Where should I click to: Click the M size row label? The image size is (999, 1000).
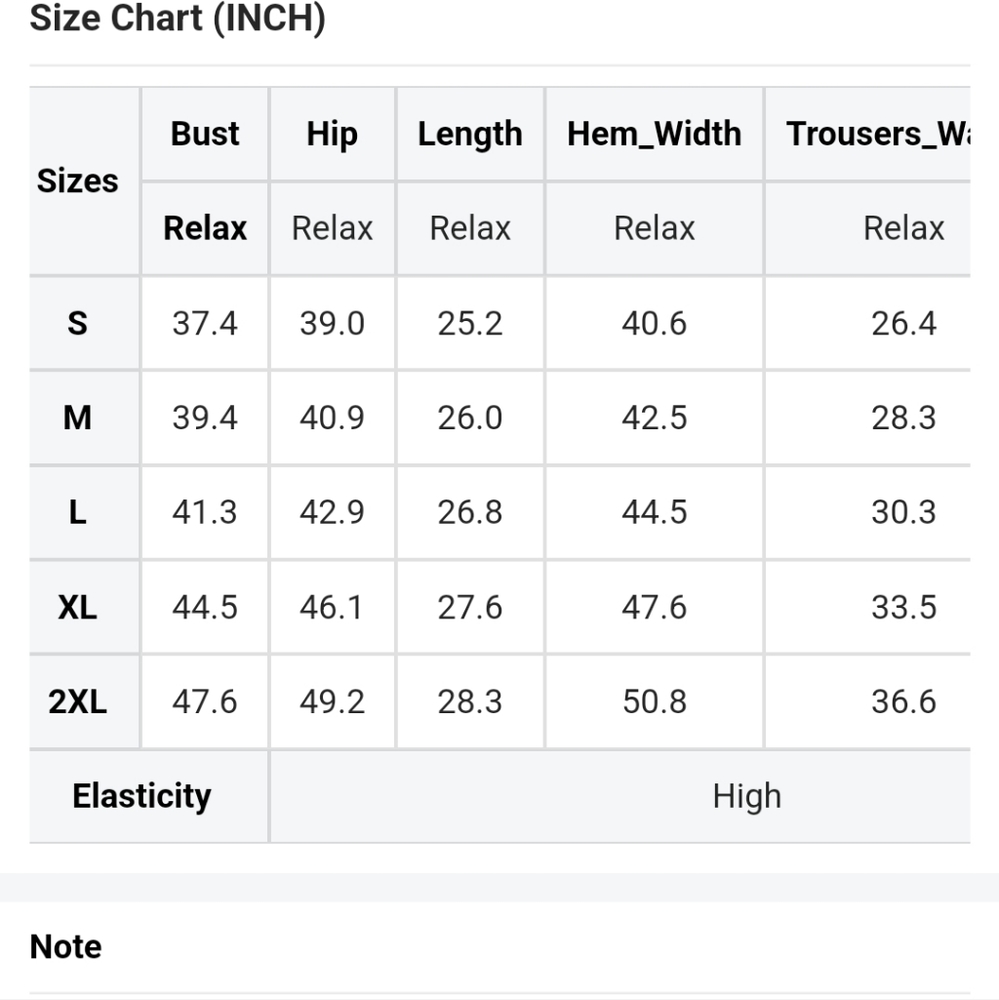pyautogui.click(x=78, y=417)
